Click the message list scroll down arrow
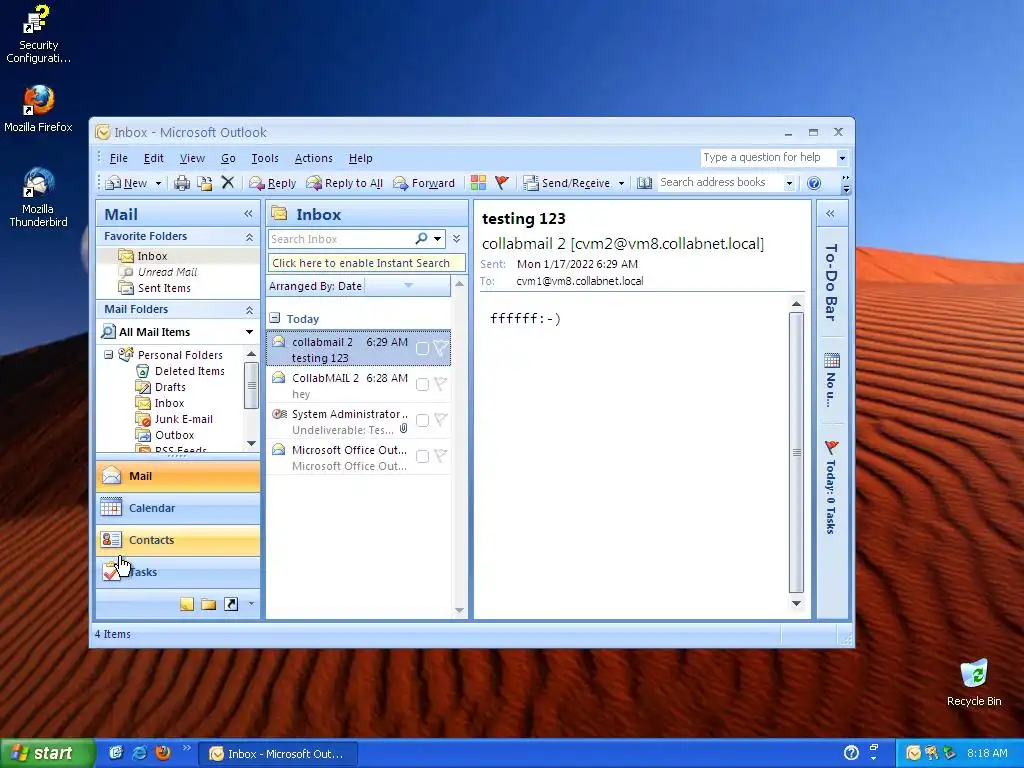Screen dimensions: 1024x768 [460, 611]
